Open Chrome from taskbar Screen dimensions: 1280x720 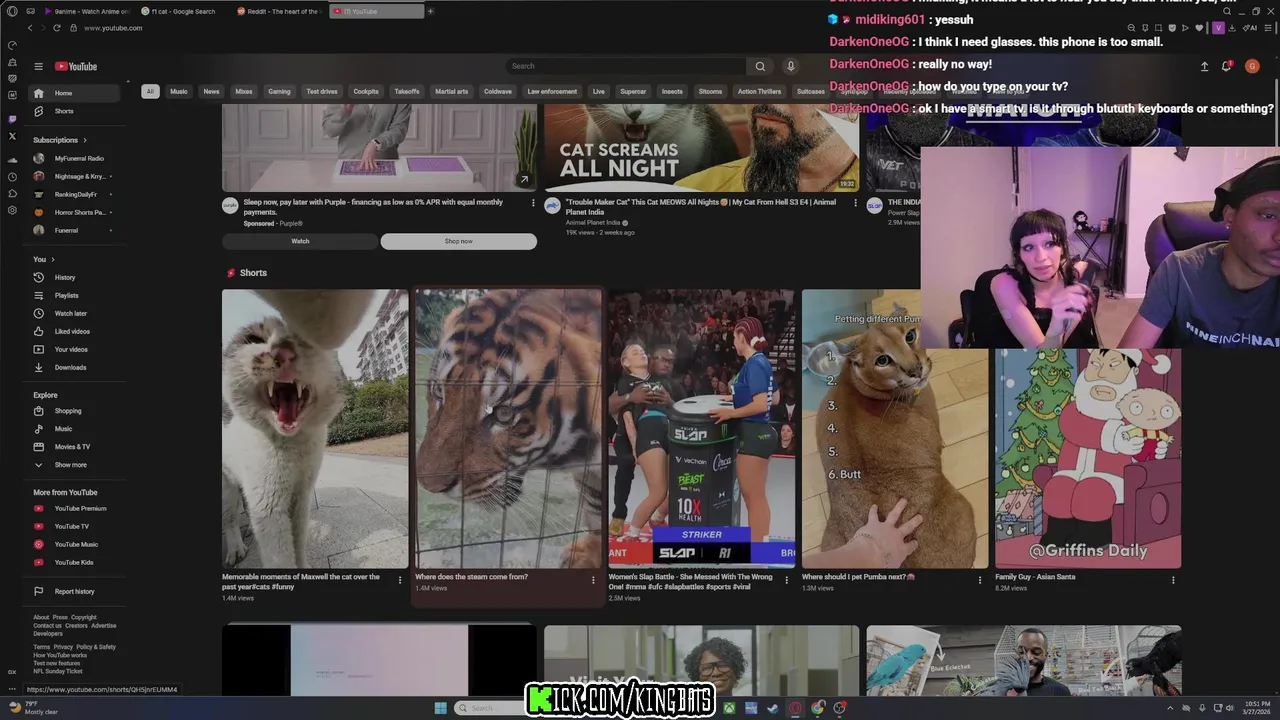pyautogui.click(x=818, y=708)
